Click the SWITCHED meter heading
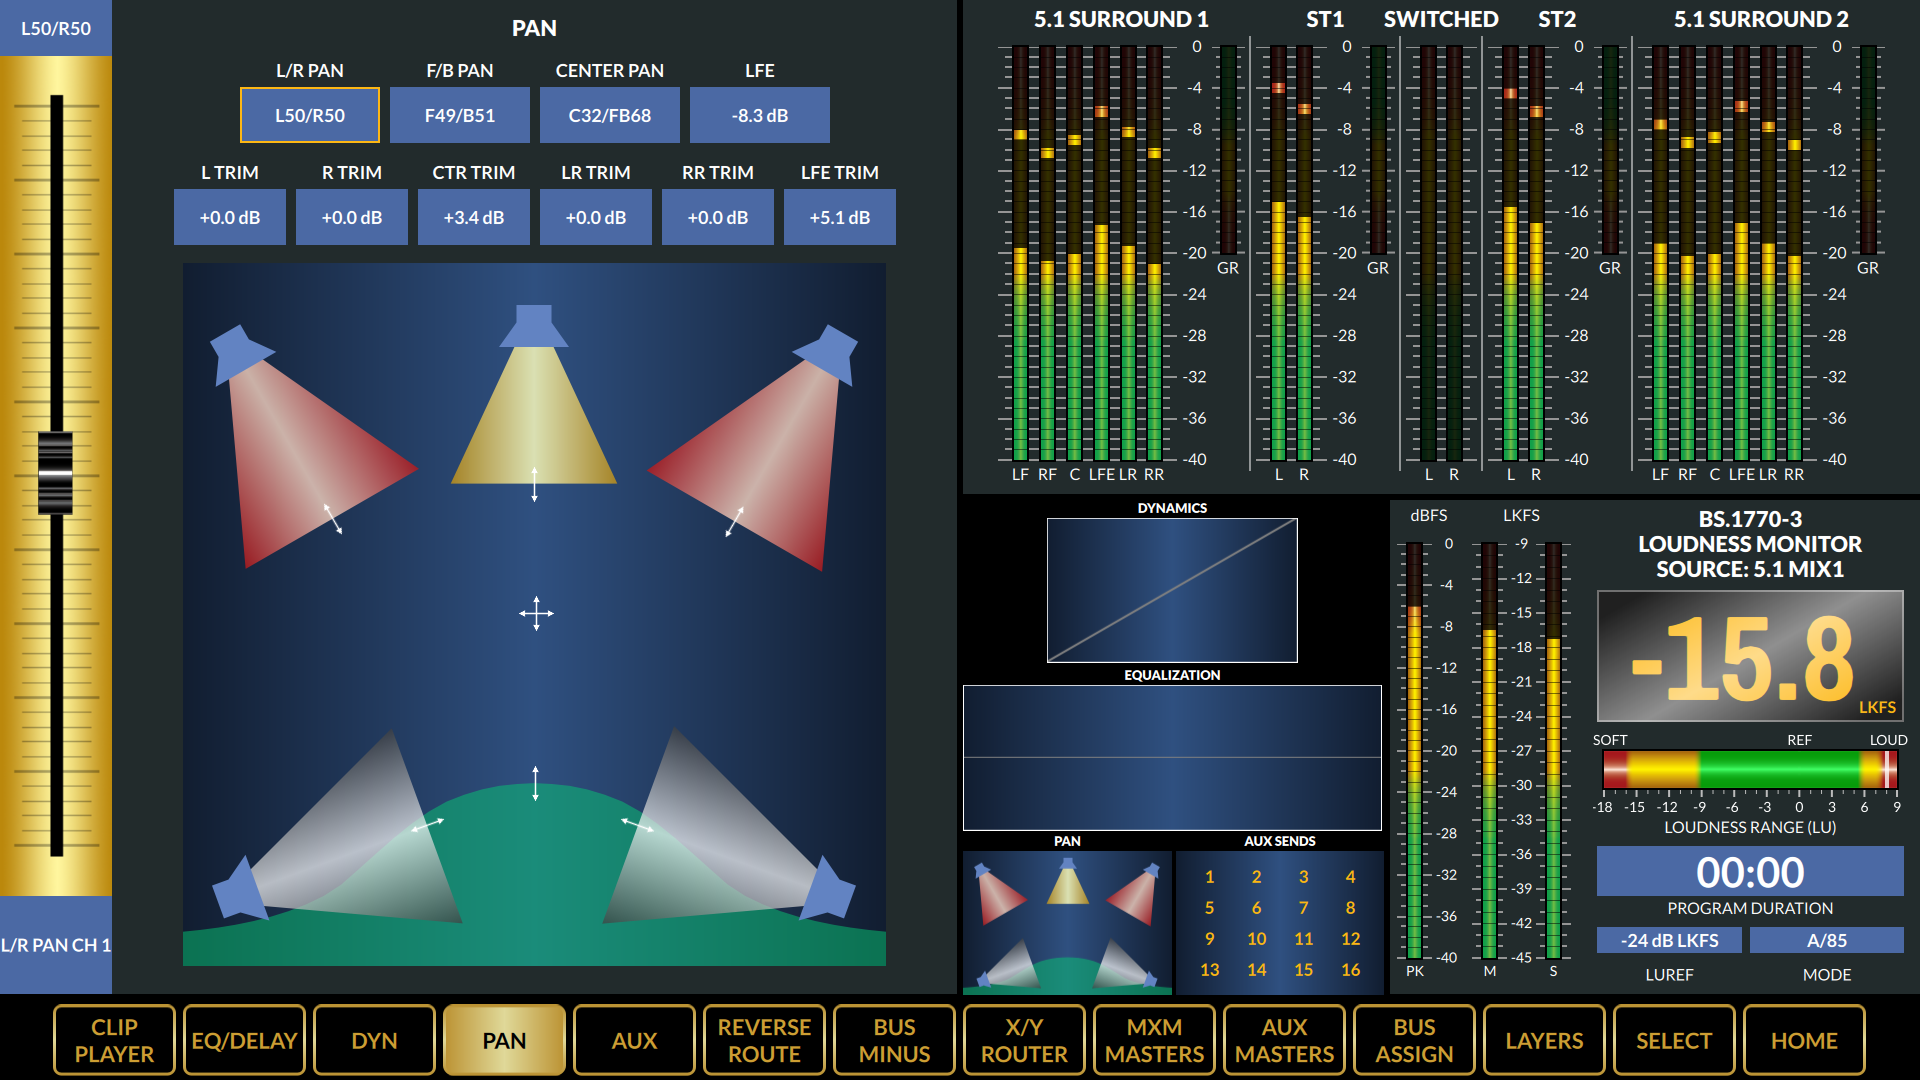This screenshot has height=1080, width=1920. pos(1441,19)
